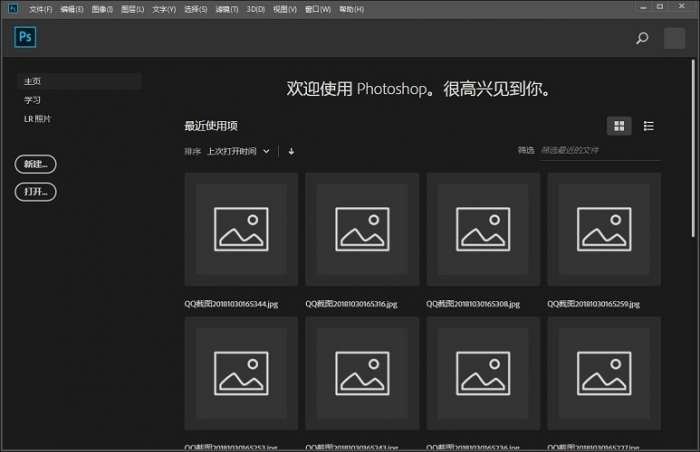Maximize the Photoshop window
700x452 pixels.
click(660, 7)
